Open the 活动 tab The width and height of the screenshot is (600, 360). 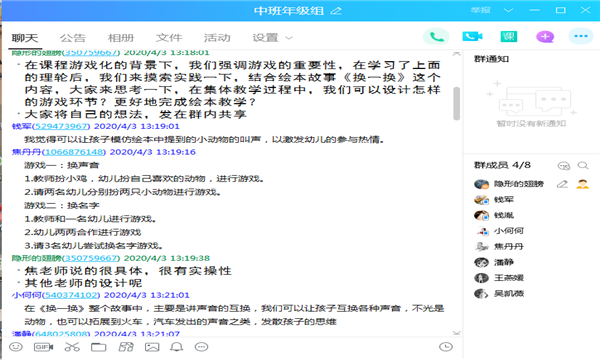click(217, 38)
